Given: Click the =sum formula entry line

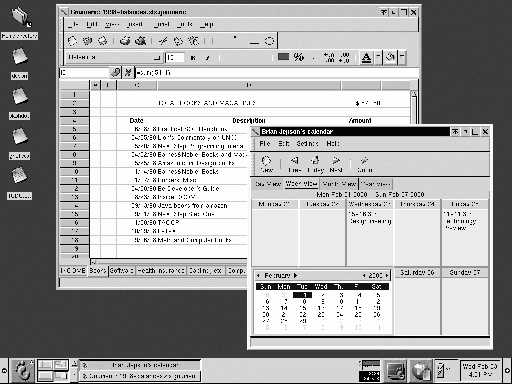Looking at the screenshot, I should coord(277,72).
